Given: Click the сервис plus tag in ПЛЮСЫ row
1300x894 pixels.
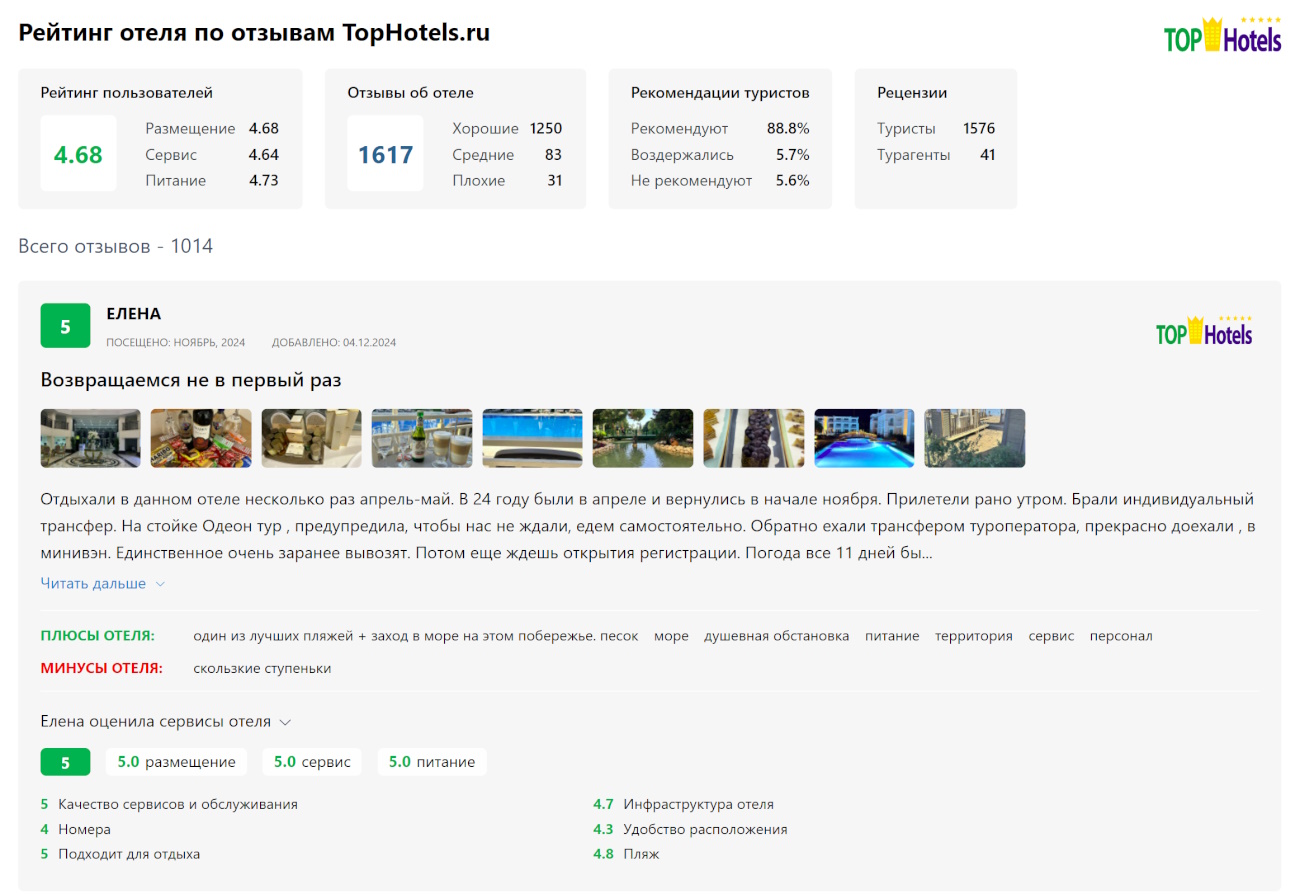Looking at the screenshot, I should click(1051, 636).
